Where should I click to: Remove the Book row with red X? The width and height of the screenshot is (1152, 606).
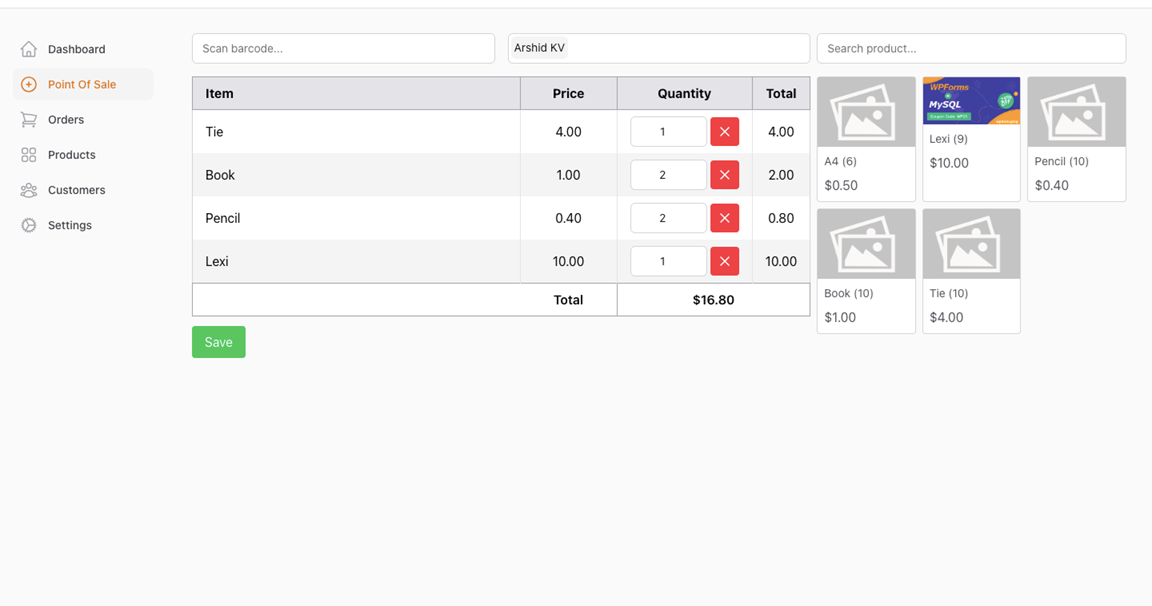click(x=724, y=175)
